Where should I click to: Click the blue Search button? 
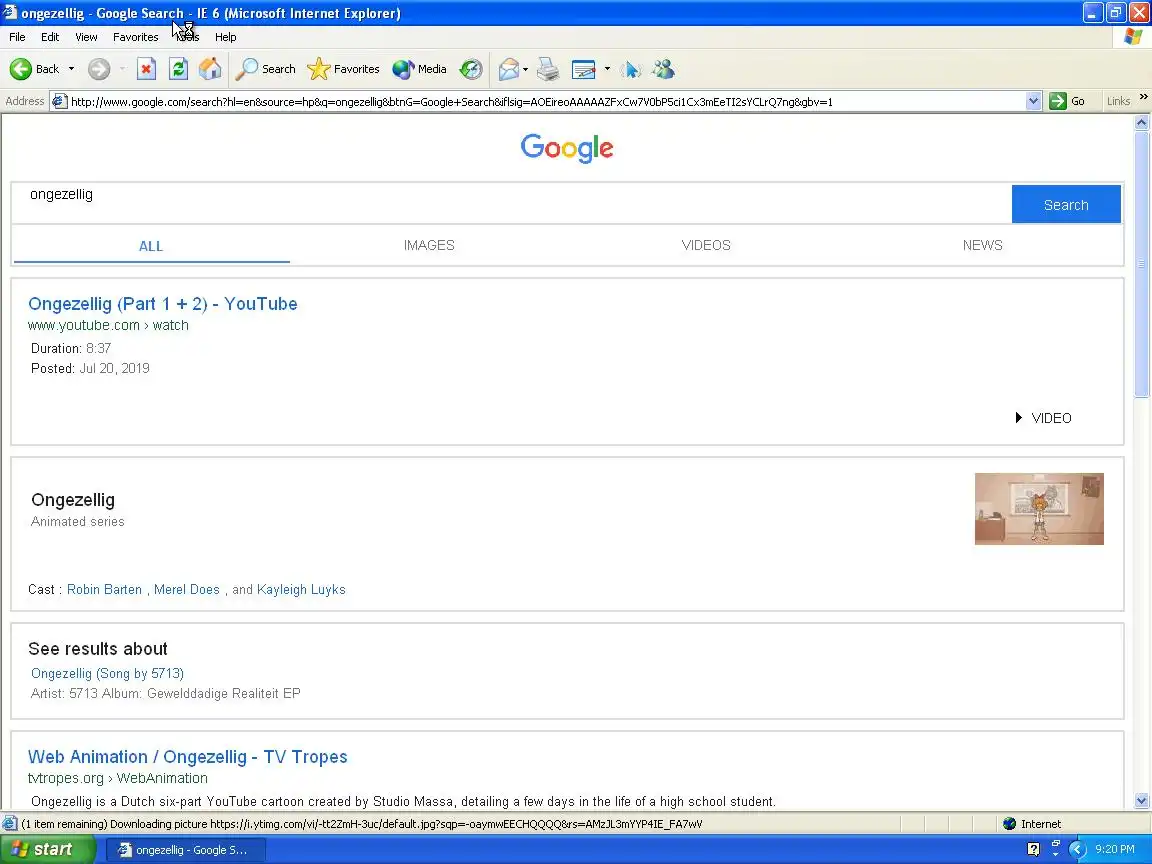1066,204
